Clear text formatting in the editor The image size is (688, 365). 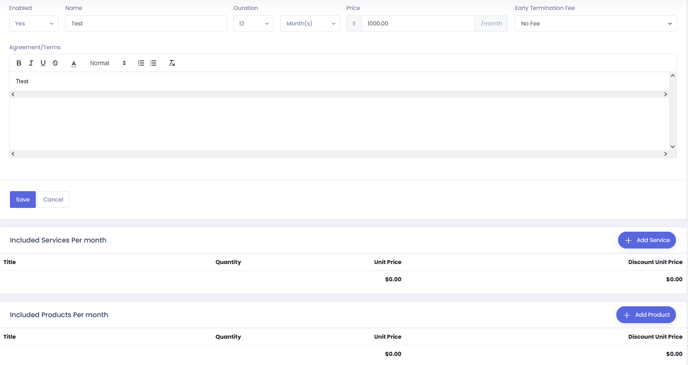(172, 63)
